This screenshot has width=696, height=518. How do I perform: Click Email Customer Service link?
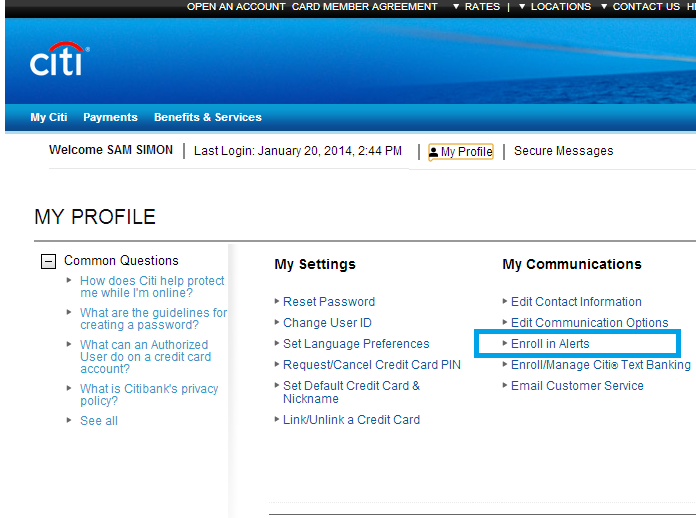[x=577, y=385]
